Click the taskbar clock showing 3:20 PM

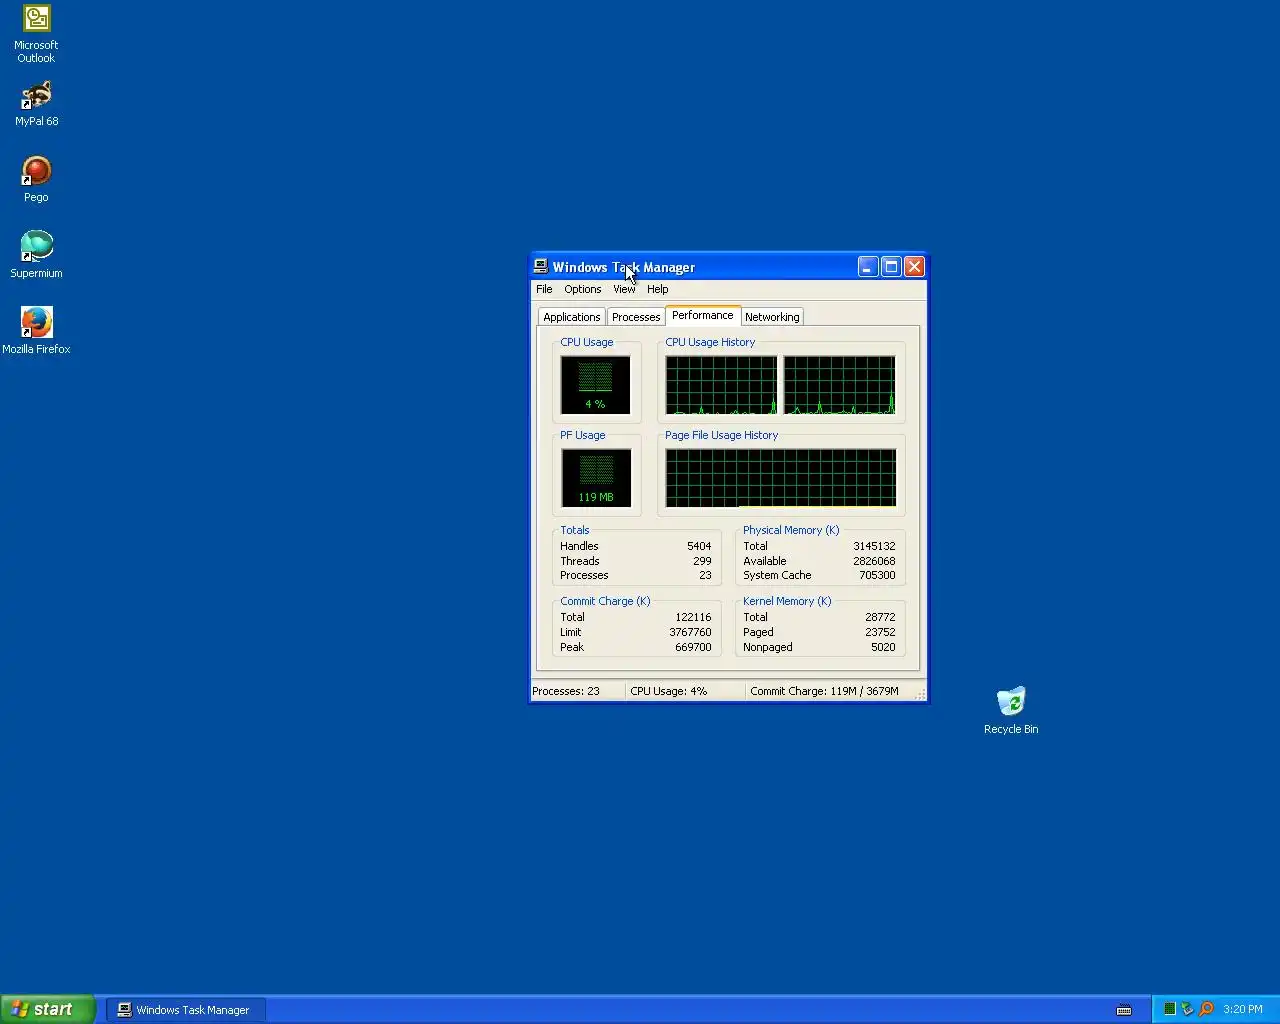click(x=1243, y=1009)
